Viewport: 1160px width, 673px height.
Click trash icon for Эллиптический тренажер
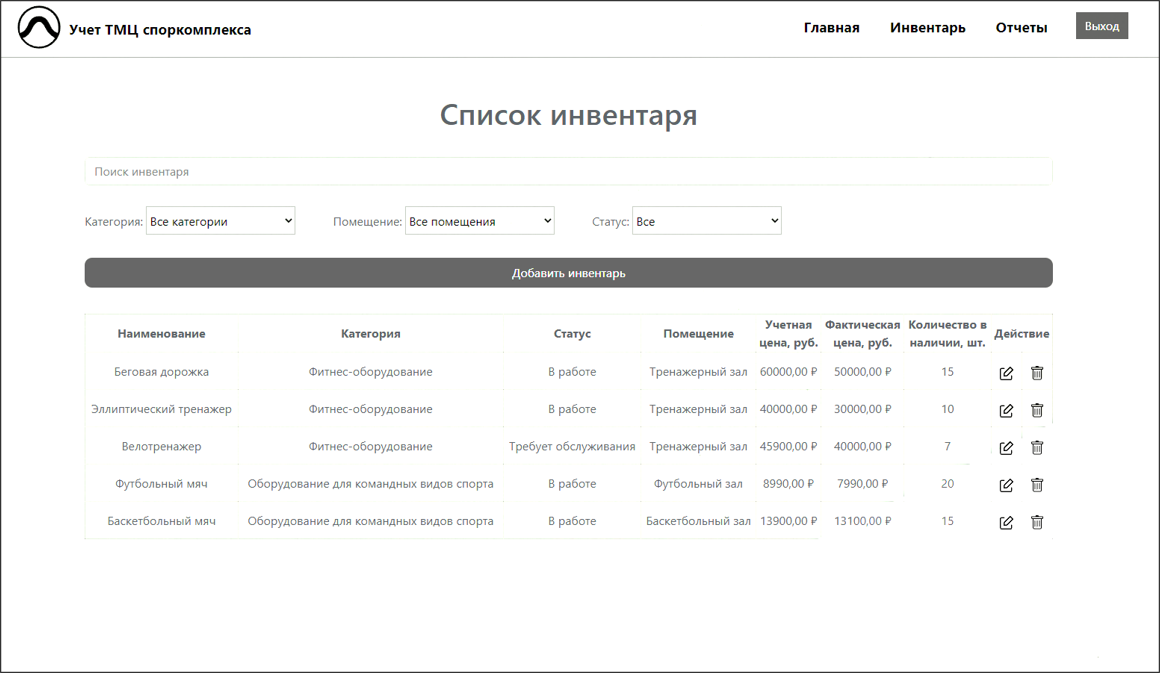point(1037,410)
